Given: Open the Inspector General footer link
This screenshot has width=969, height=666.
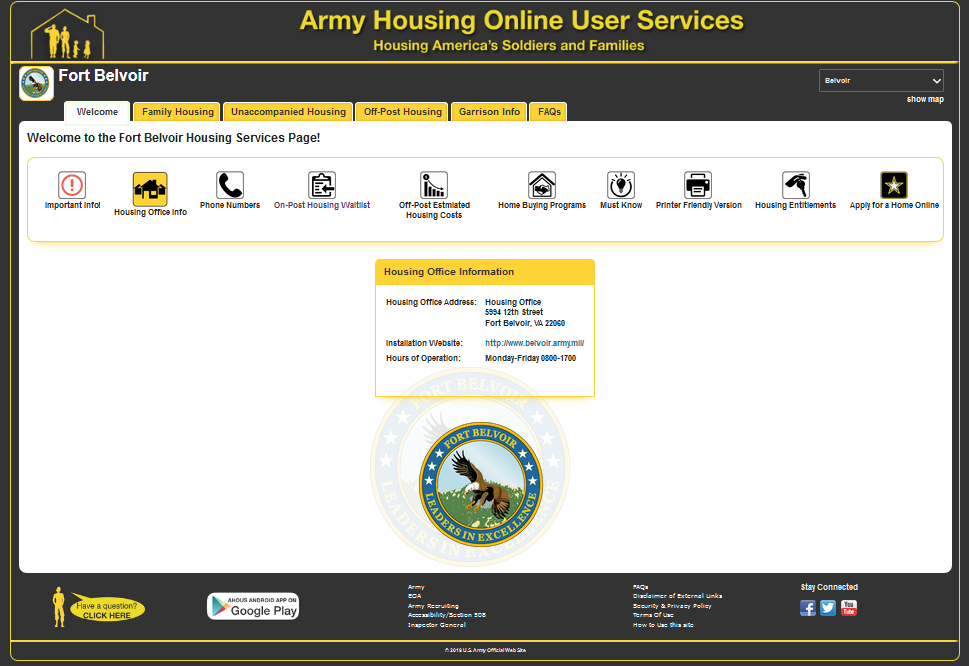Looking at the screenshot, I should pos(437,625).
